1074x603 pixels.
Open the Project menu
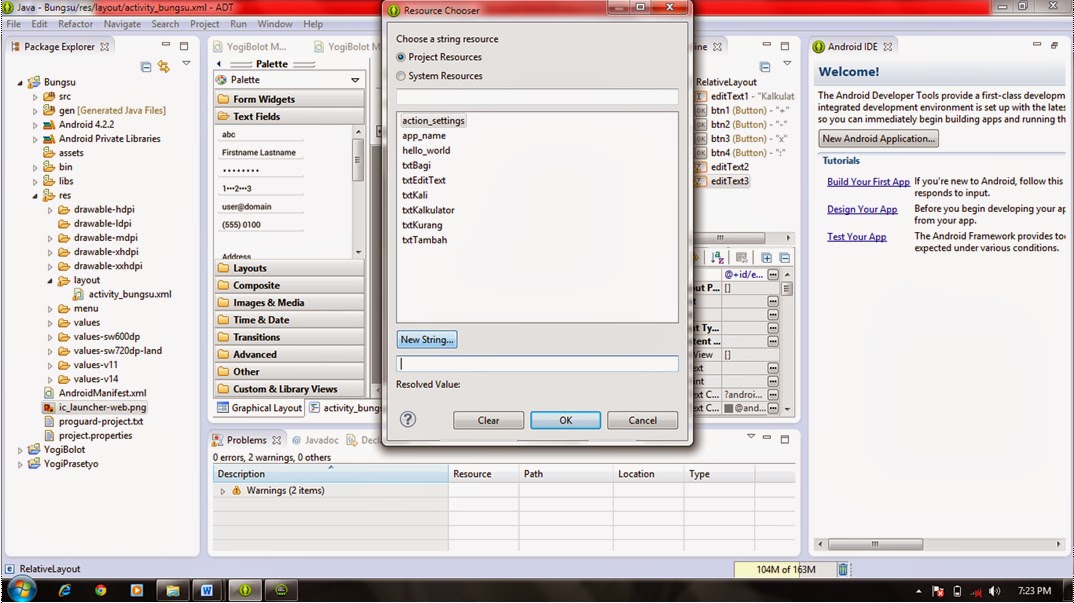[205, 23]
